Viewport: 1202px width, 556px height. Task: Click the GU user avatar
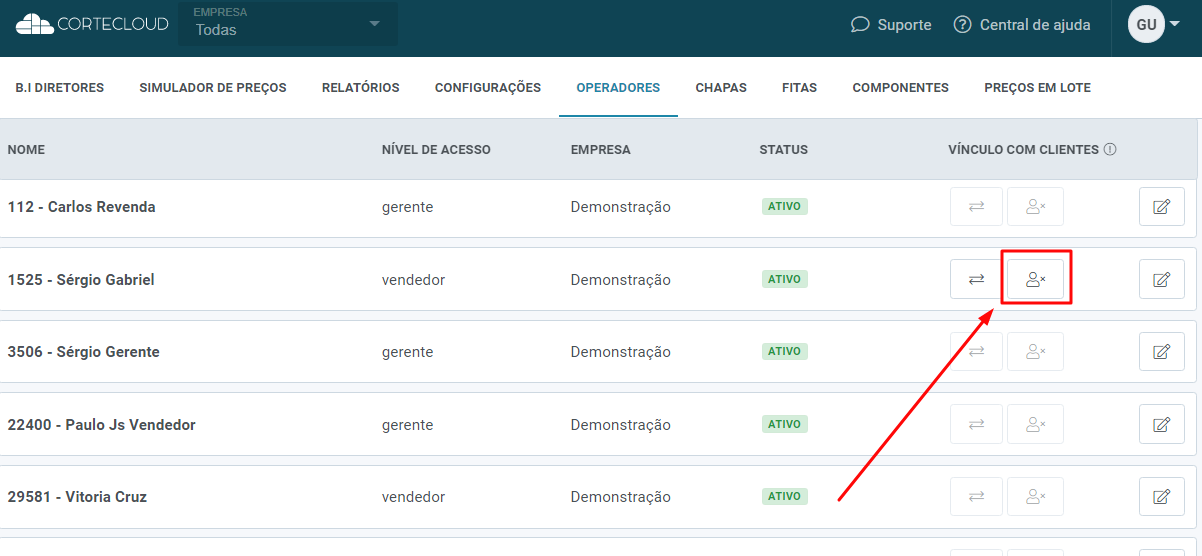1146,24
